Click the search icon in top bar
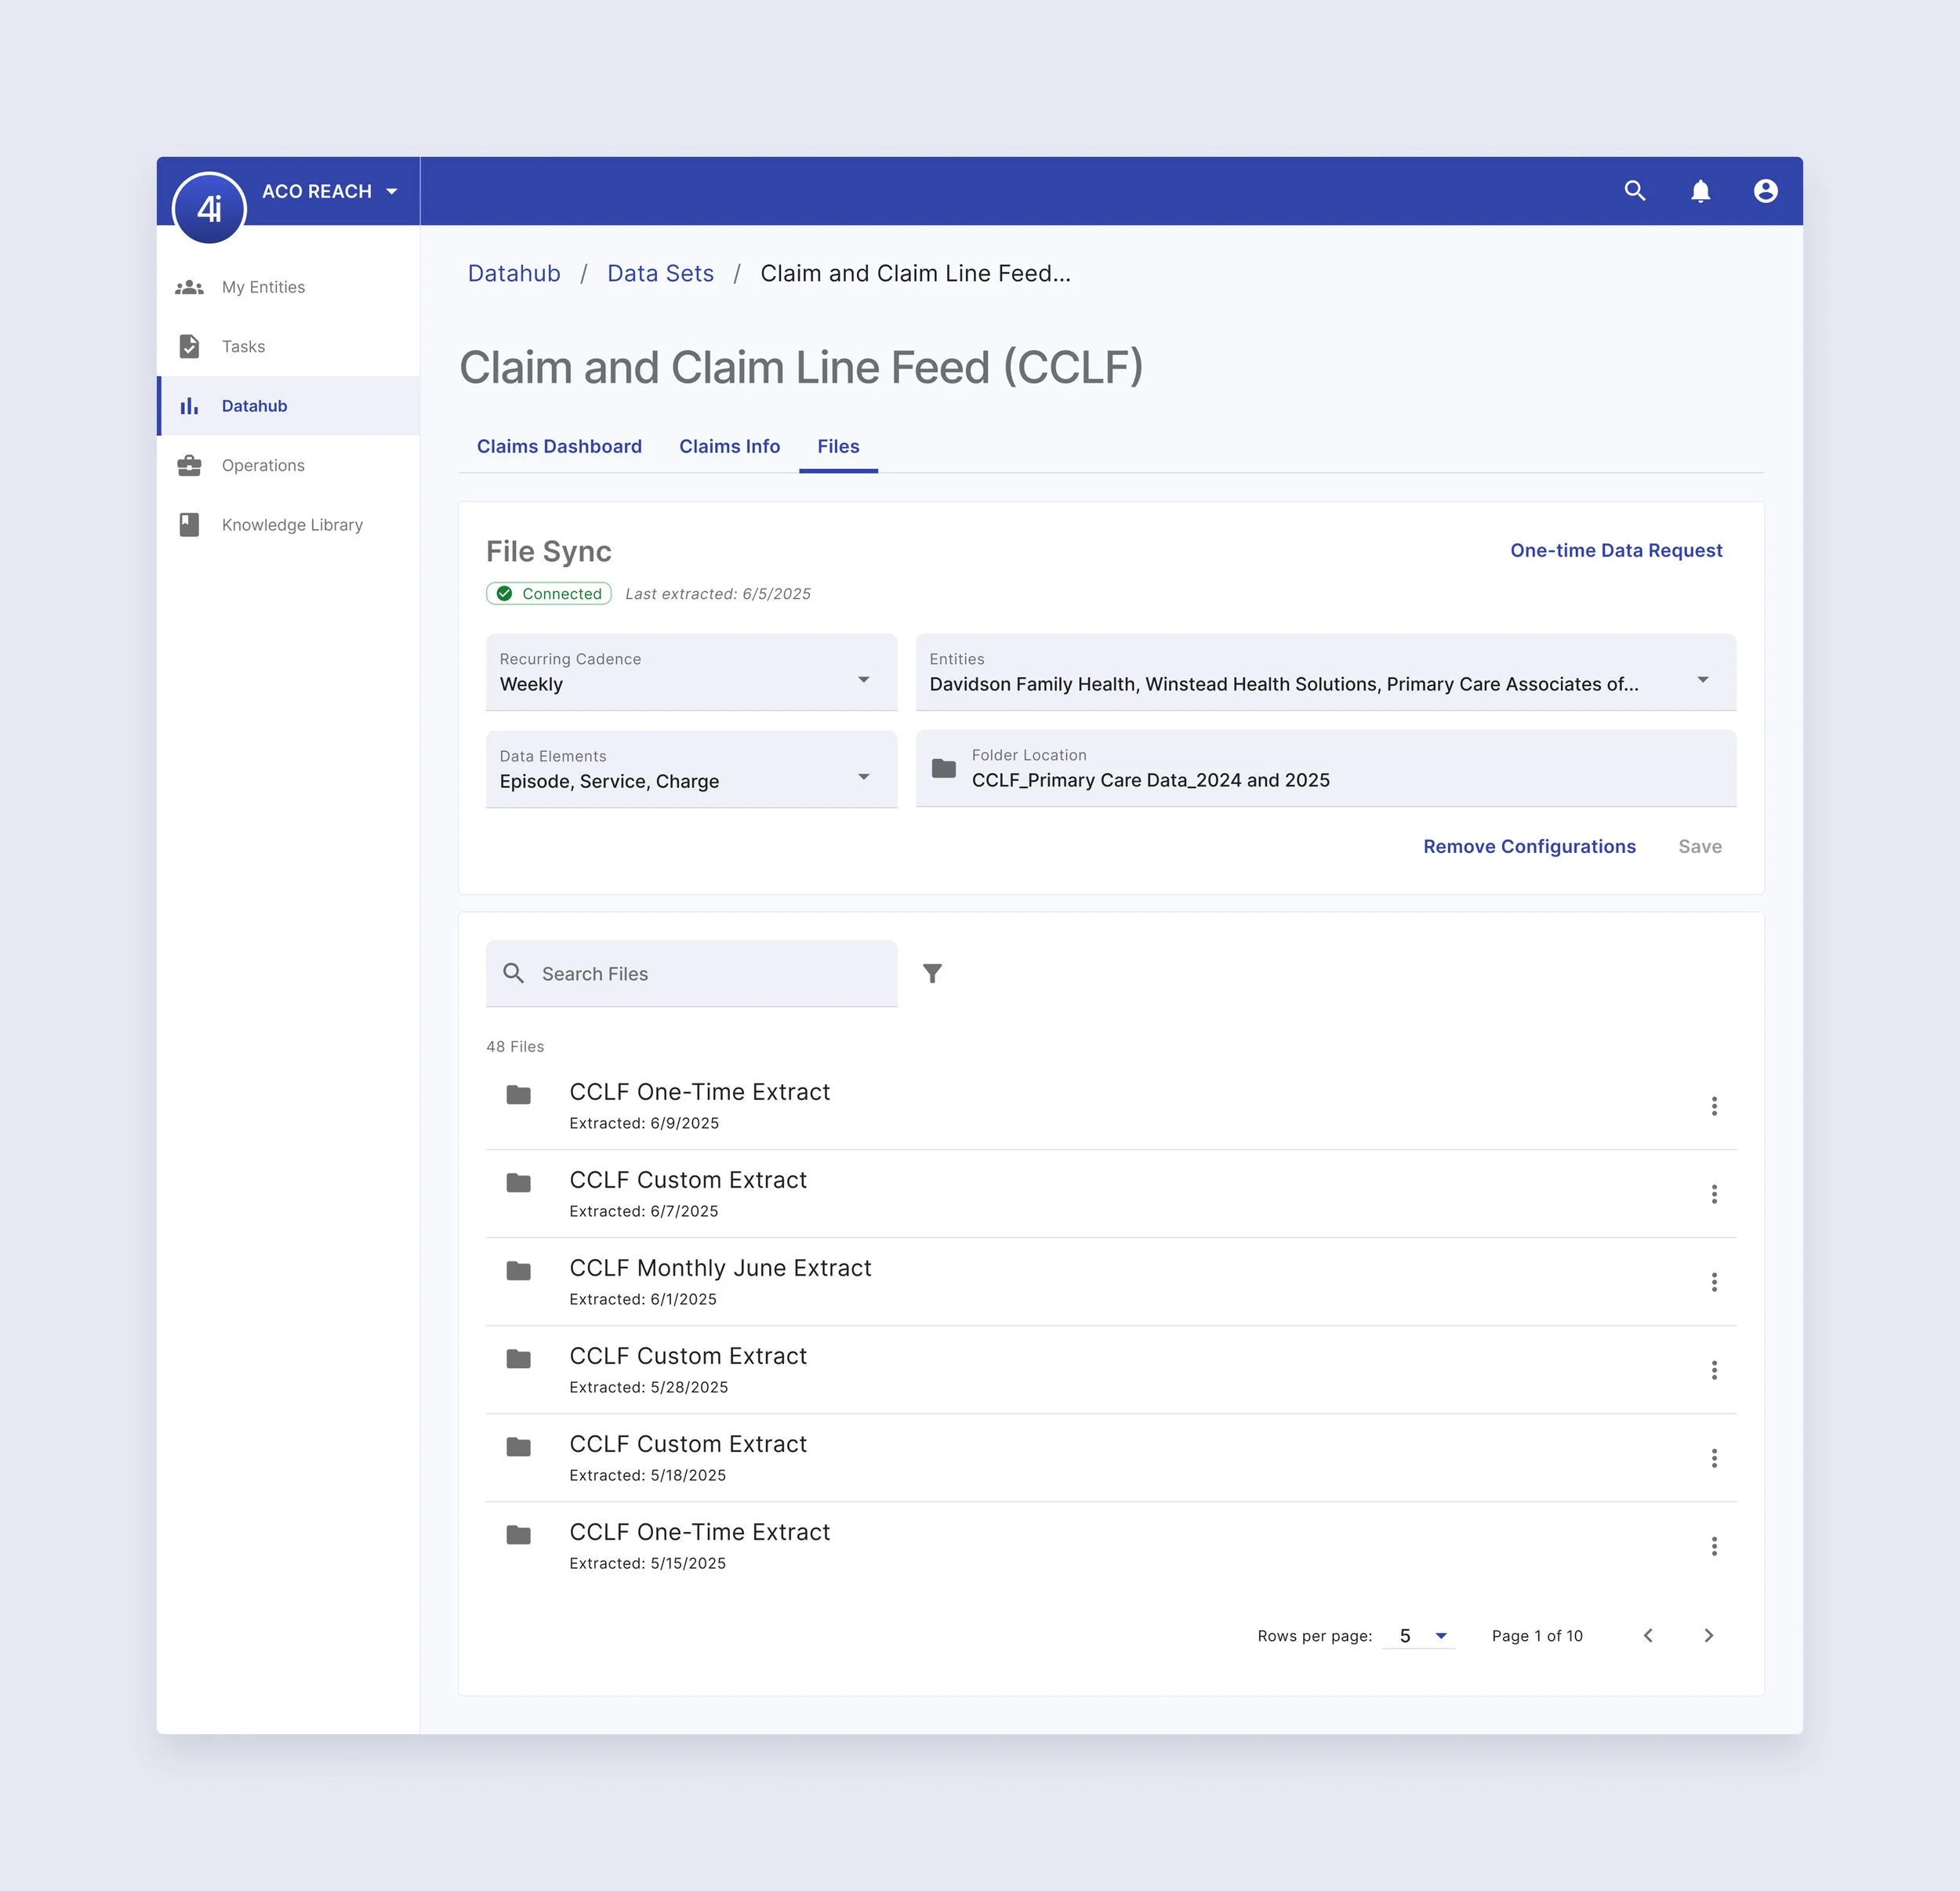1960x1891 pixels. click(1634, 191)
